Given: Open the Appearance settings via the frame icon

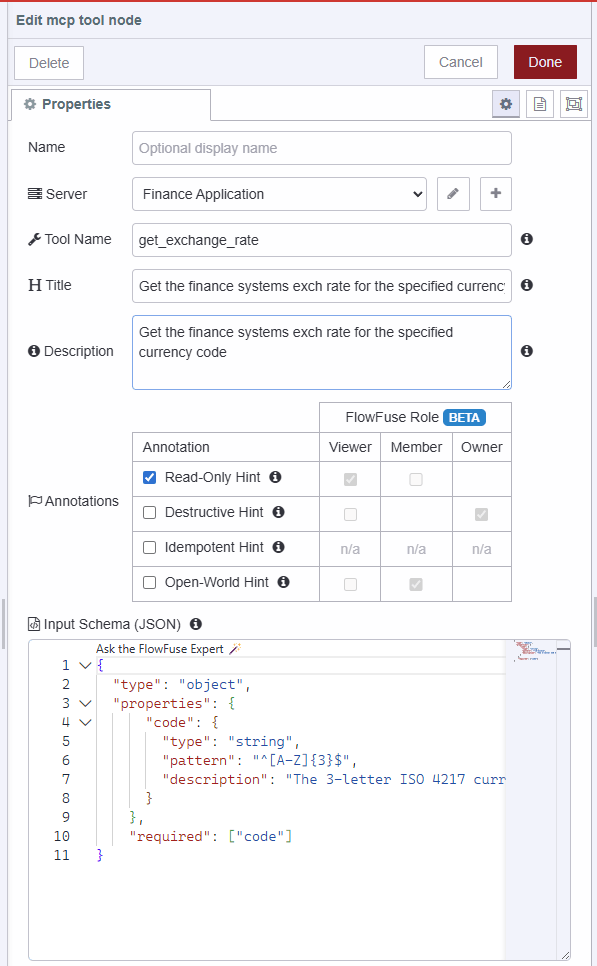Looking at the screenshot, I should 573,103.
